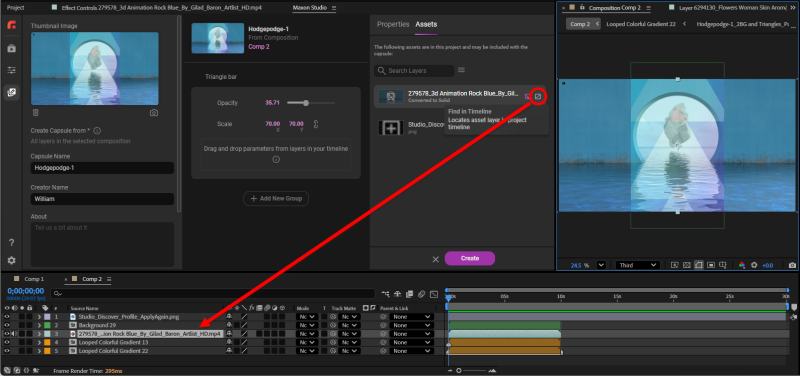This screenshot has width=800, height=376.
Task: Open Third resolution dropdown in viewer
Action: tap(638, 265)
